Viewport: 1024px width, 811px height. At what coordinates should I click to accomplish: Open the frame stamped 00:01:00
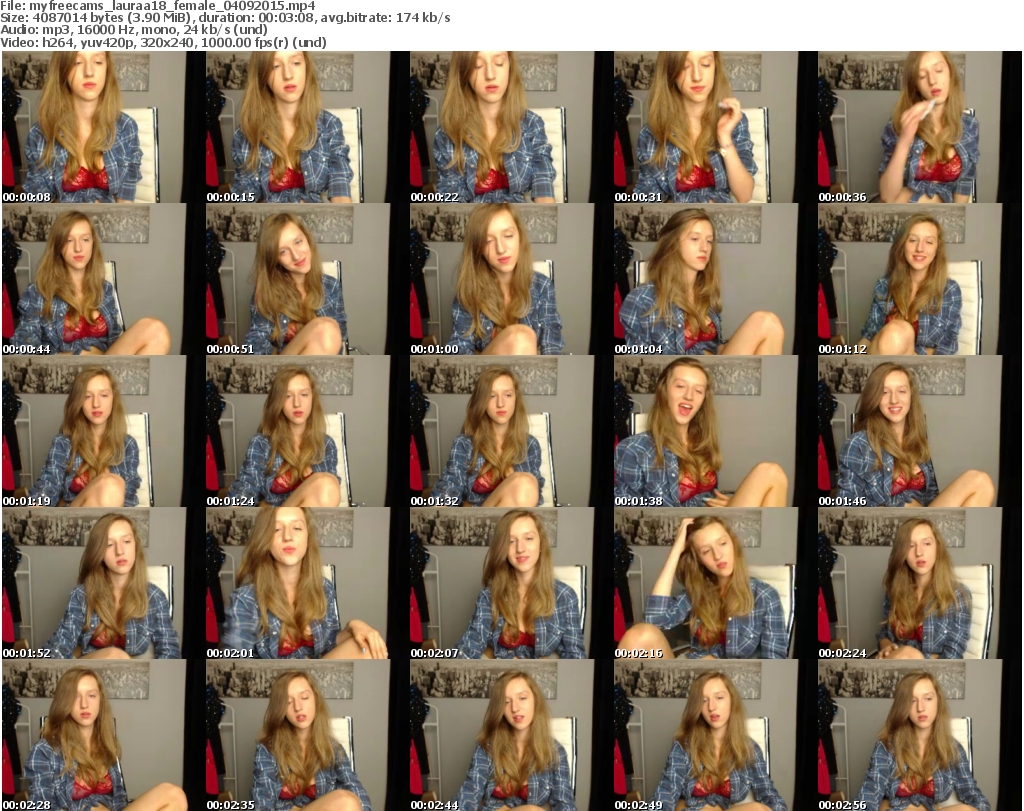click(511, 279)
